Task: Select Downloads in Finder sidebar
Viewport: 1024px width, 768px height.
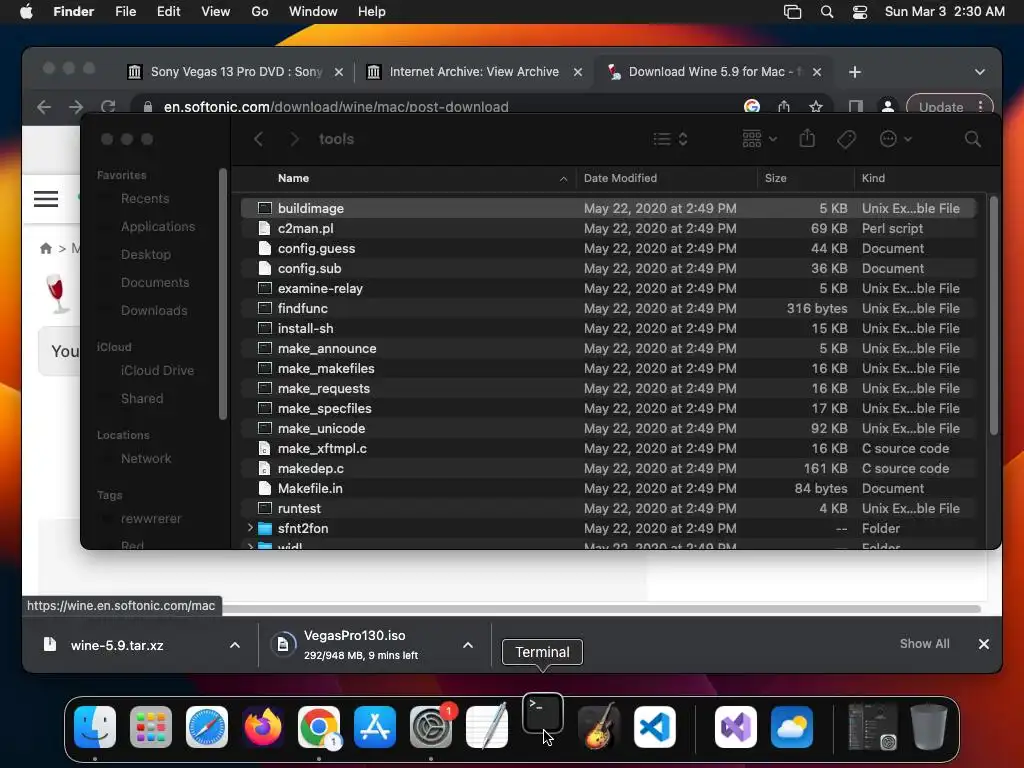Action: [x=154, y=311]
